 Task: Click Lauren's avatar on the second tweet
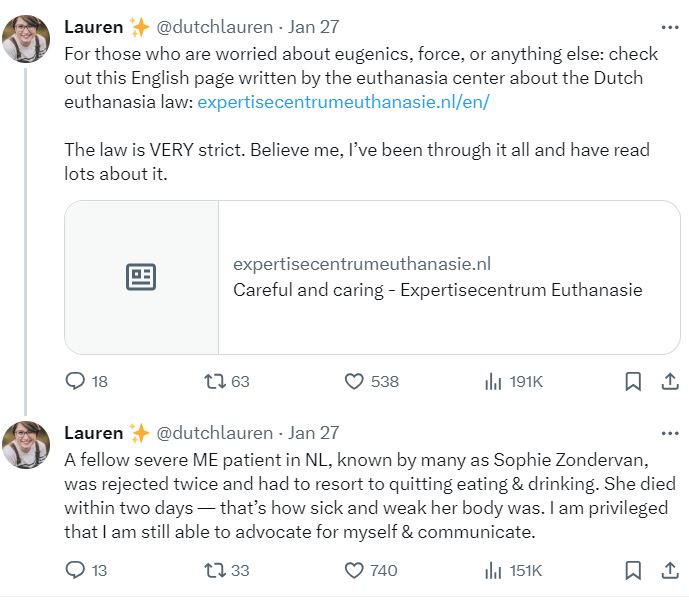[27, 445]
